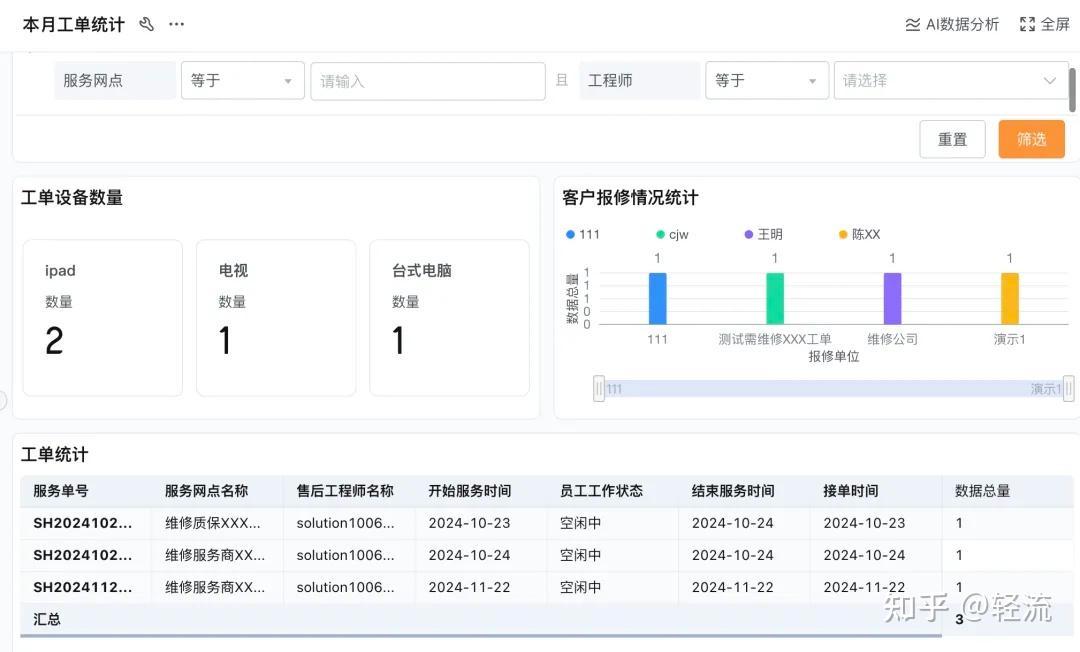Viewport: 1080px width, 652px height.
Task: Open the 工程师 请选择 dropdown
Action: (x=951, y=81)
